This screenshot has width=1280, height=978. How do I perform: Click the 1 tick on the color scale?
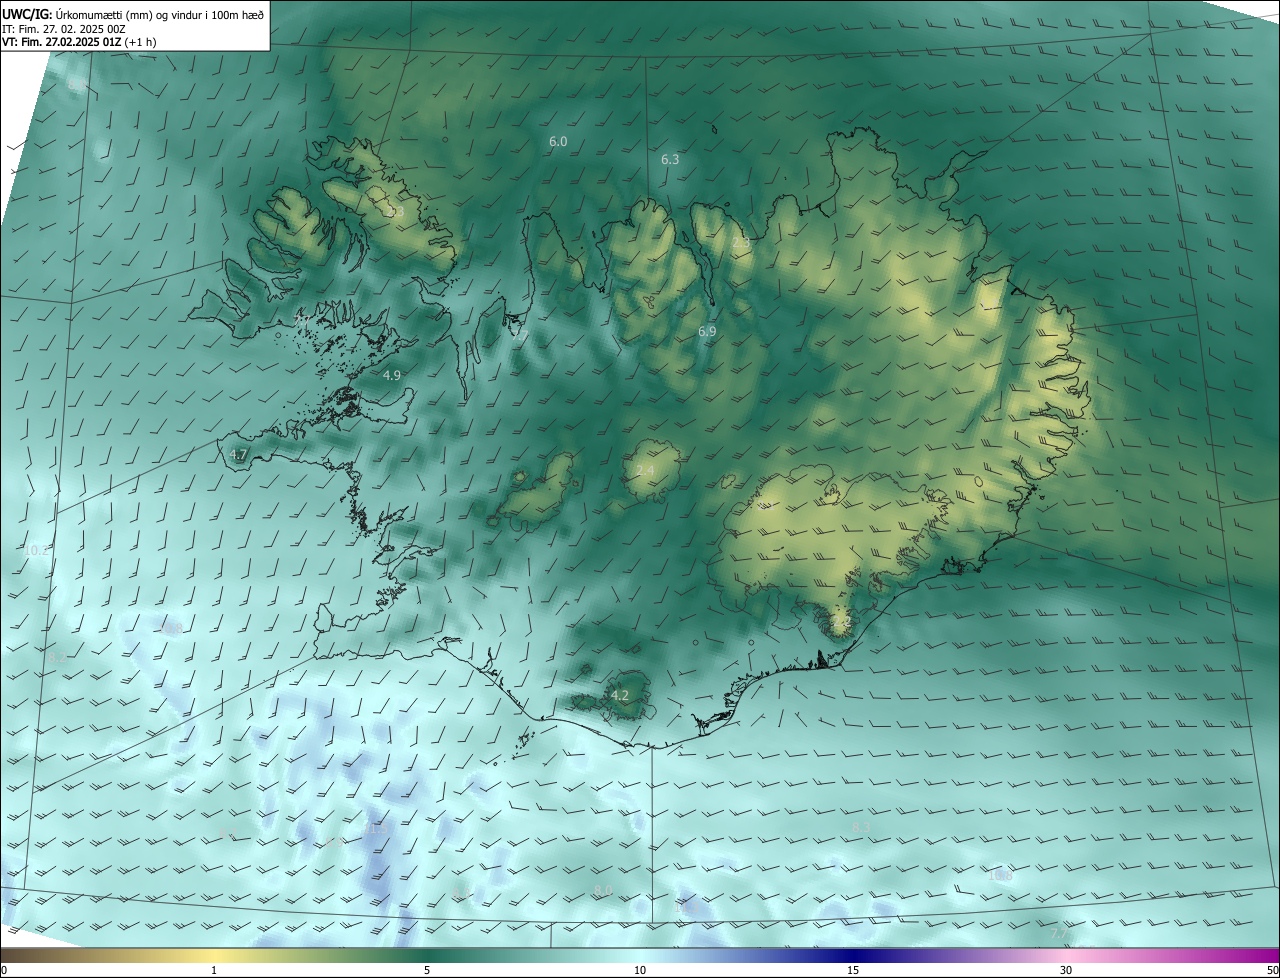click(214, 970)
